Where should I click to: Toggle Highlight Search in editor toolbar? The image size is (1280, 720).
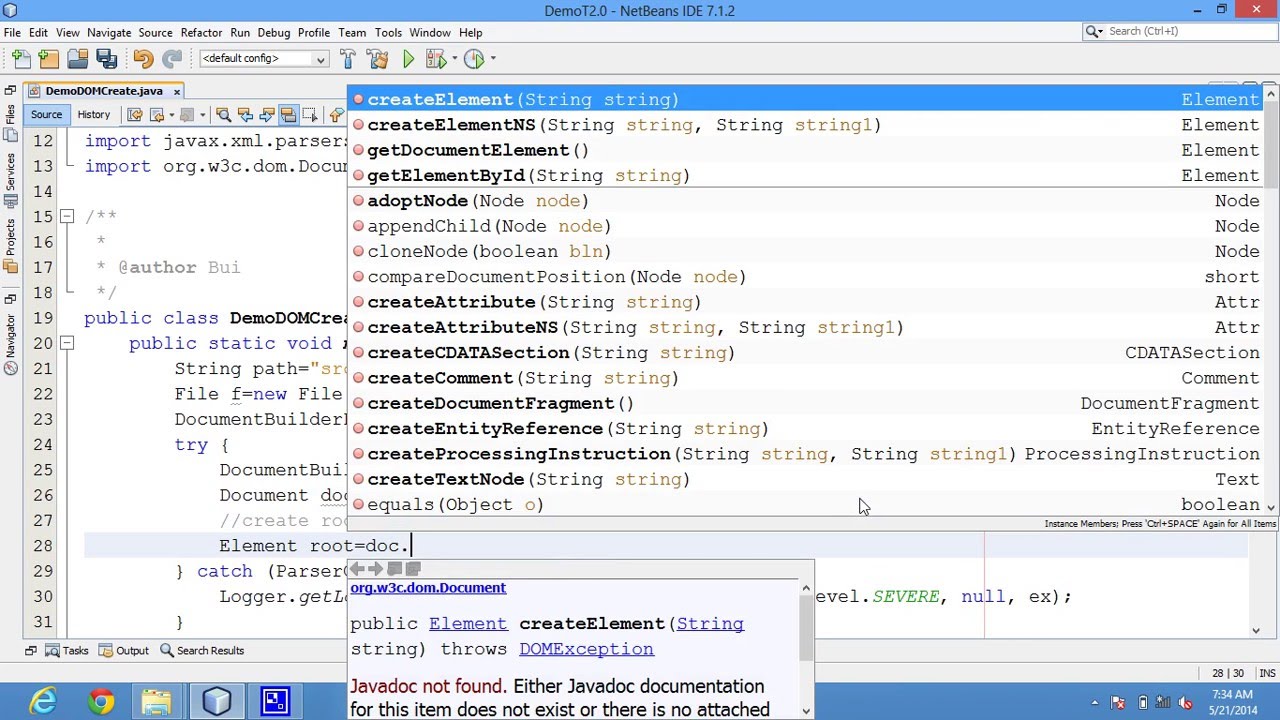[x=288, y=115]
